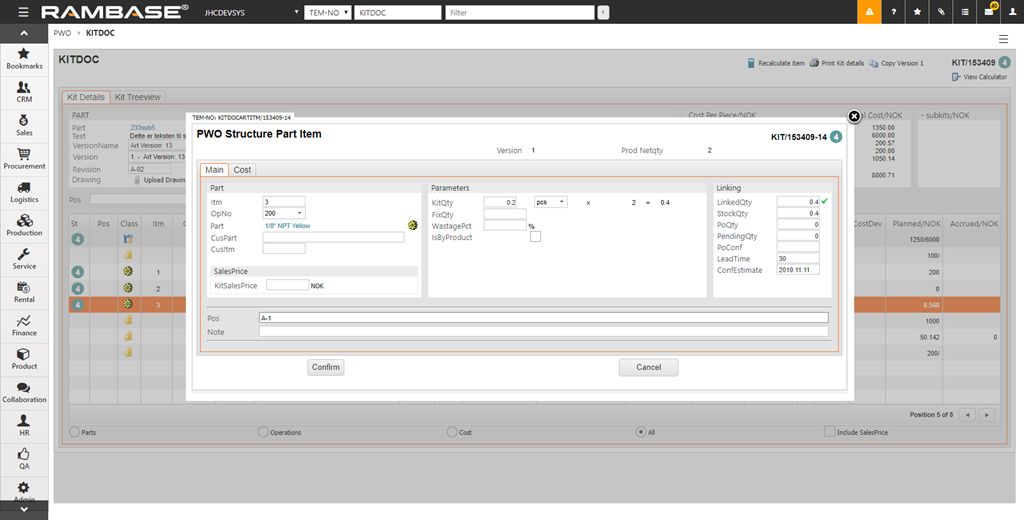The width and height of the screenshot is (1024, 520).
Task: Select the Operations radio button
Action: tap(263, 432)
